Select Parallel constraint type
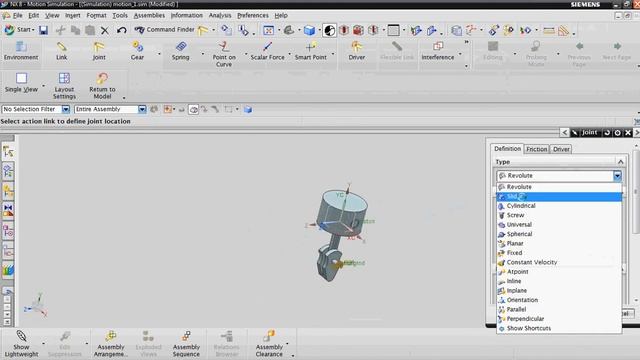 pos(559,309)
